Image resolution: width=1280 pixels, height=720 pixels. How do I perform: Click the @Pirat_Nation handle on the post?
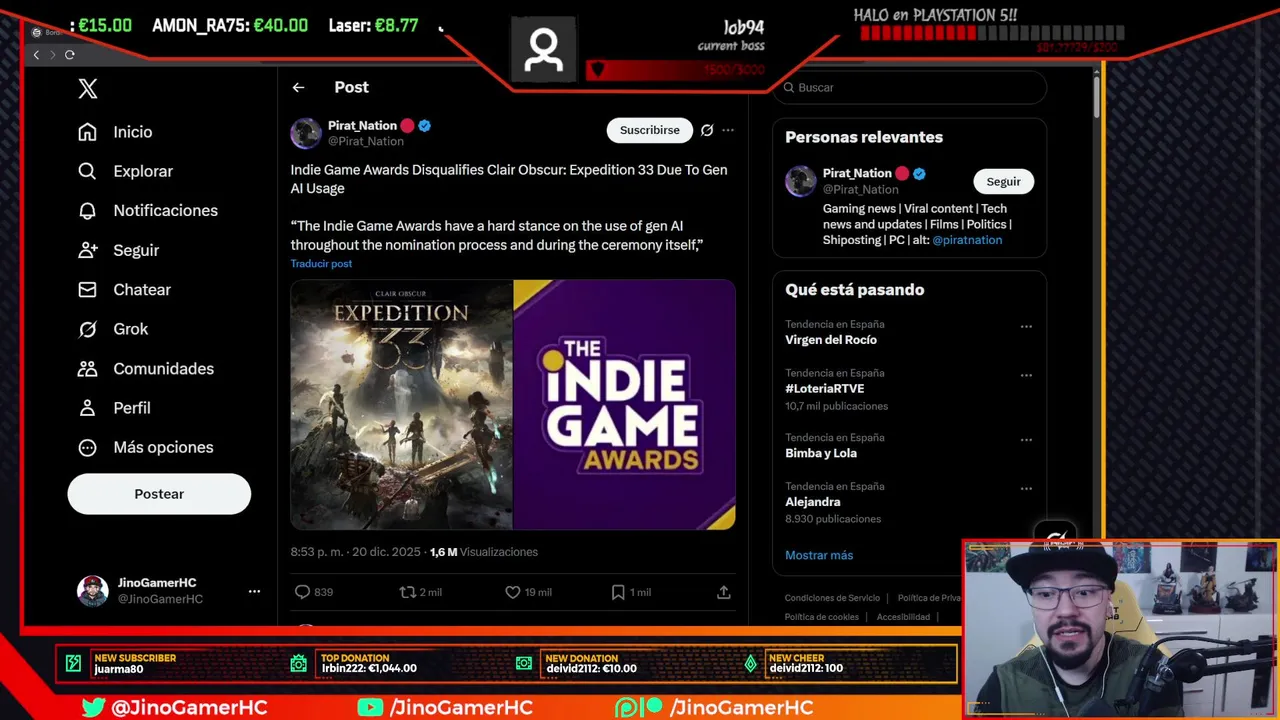click(366, 142)
